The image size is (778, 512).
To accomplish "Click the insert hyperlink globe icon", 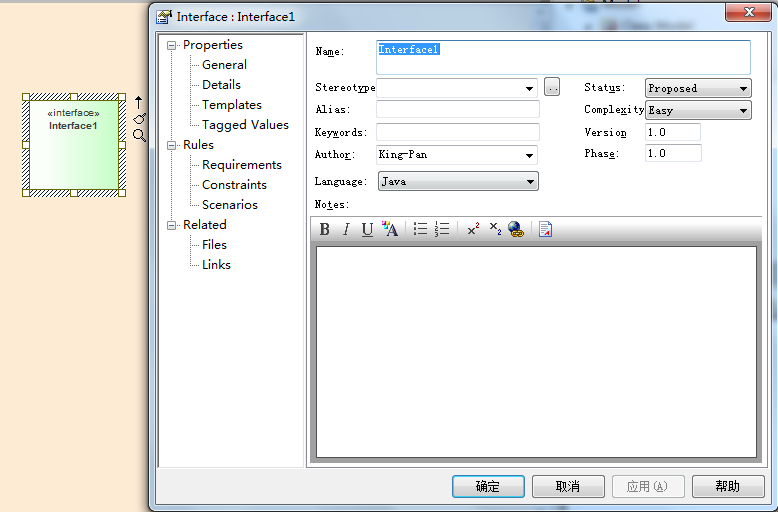I will [x=516, y=230].
